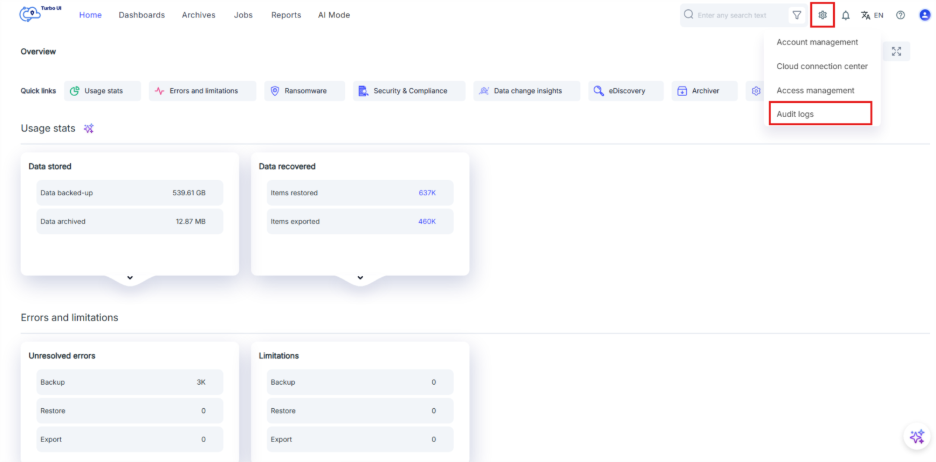Image resolution: width=936 pixels, height=462 pixels.
Task: Change language with the EN selector
Action: [872, 15]
